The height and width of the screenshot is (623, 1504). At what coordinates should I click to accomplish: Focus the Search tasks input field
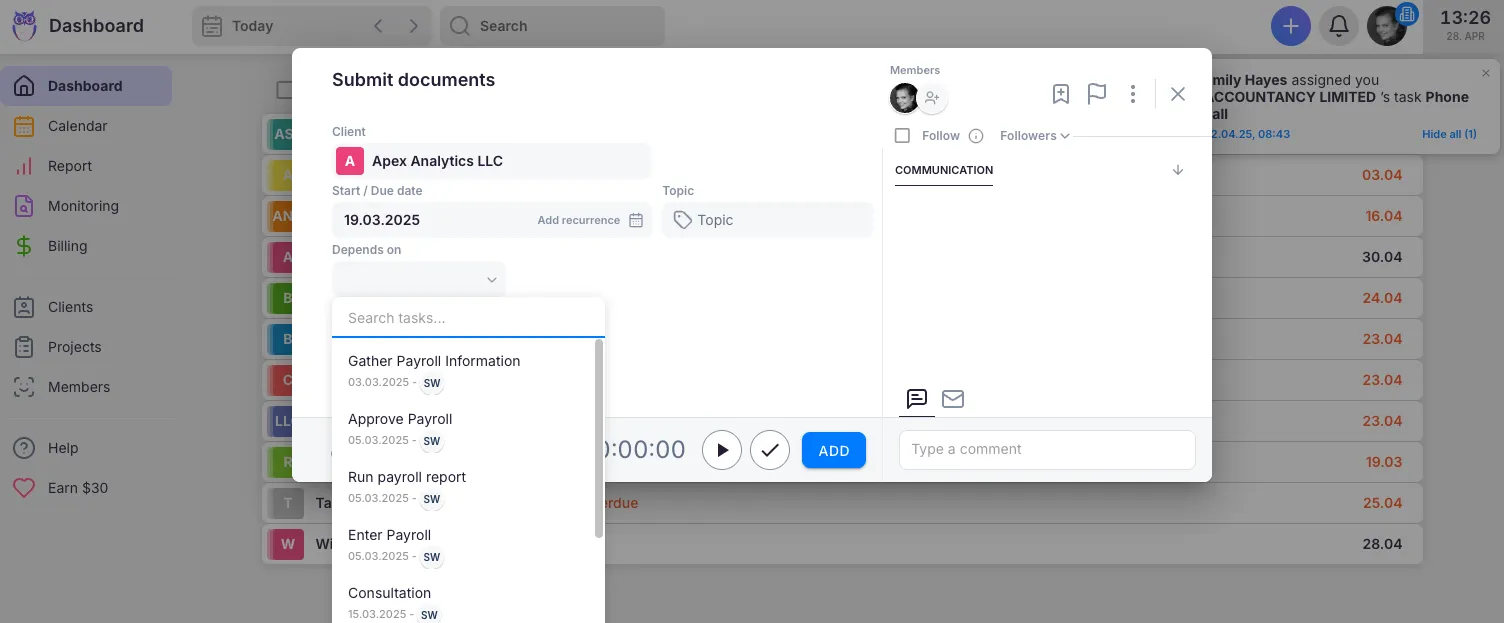(x=468, y=318)
